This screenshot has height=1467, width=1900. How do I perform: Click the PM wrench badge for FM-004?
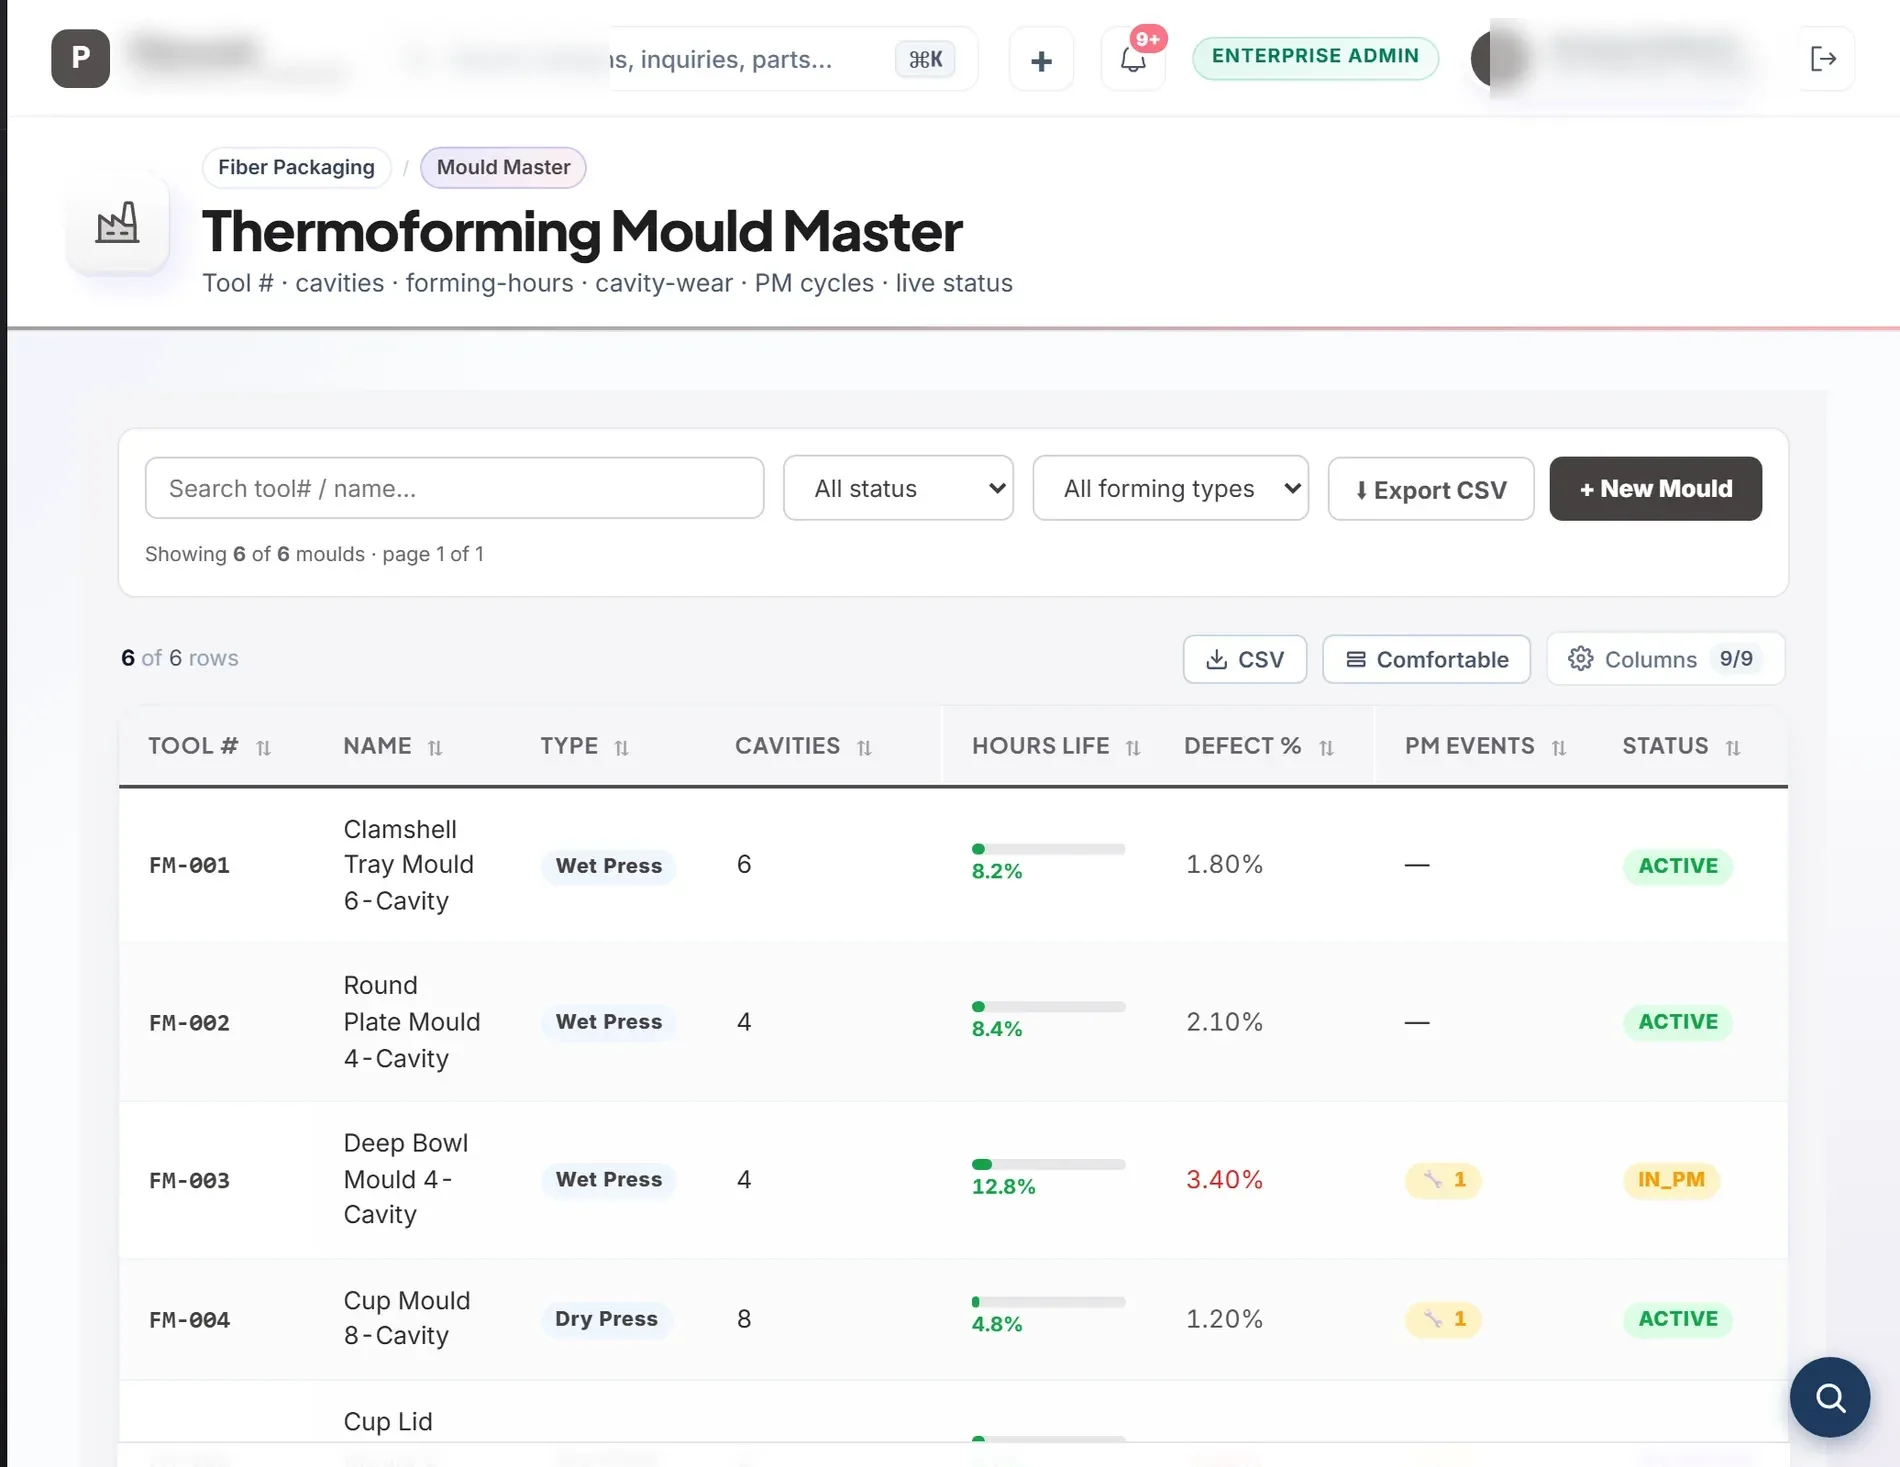1443,1319
